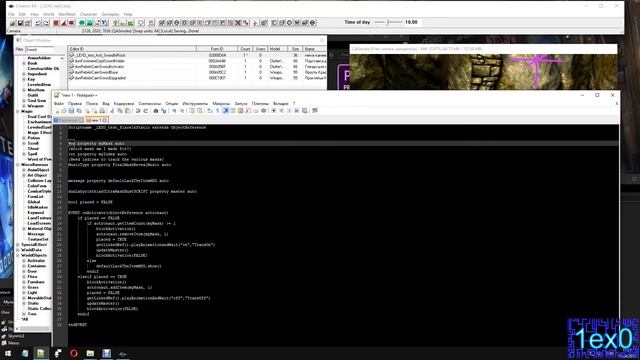The image size is (640, 360).
Task: Select row dunFrostmereCryptSwordHolder
Action: click(x=198, y=61)
